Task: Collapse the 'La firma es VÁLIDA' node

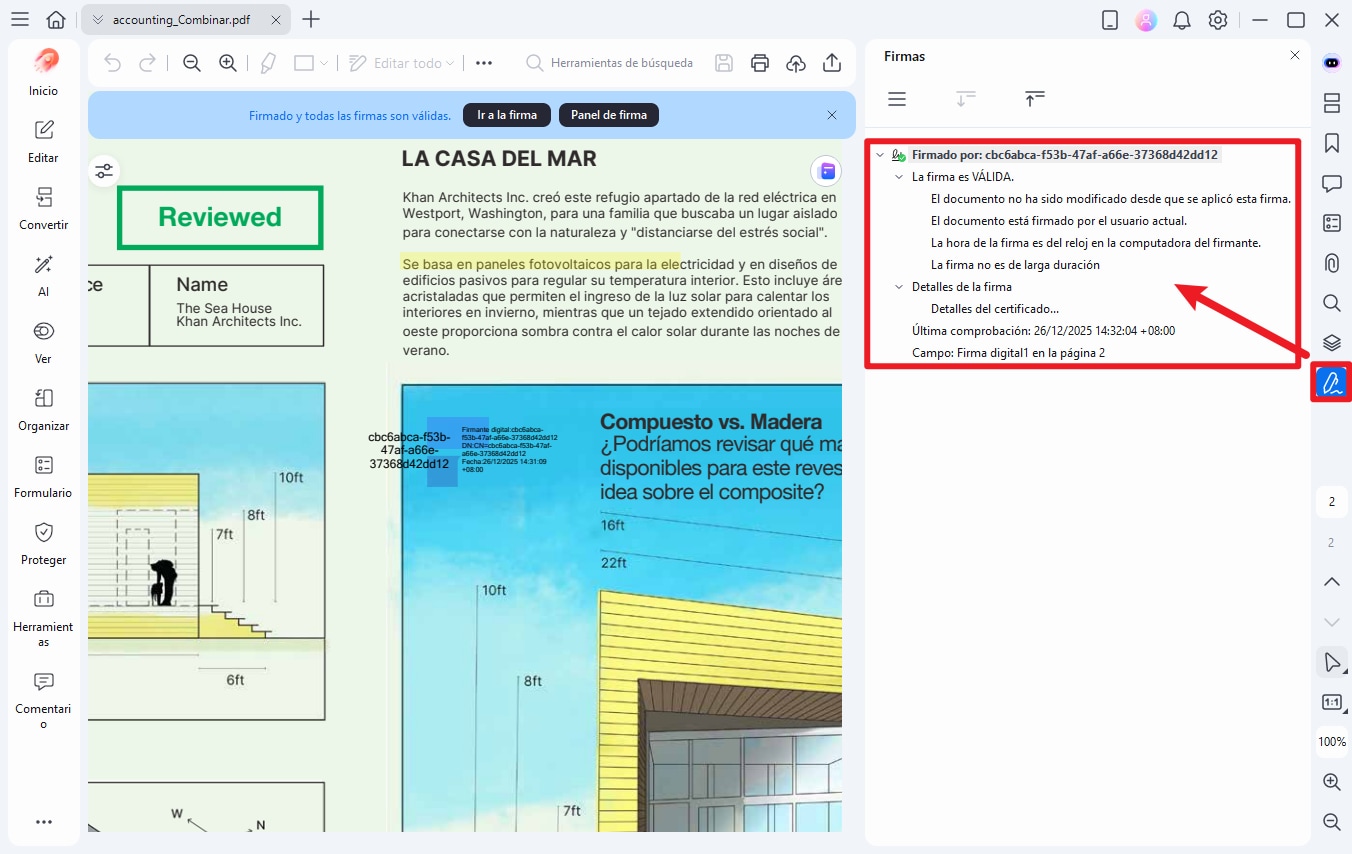Action: 899,177
